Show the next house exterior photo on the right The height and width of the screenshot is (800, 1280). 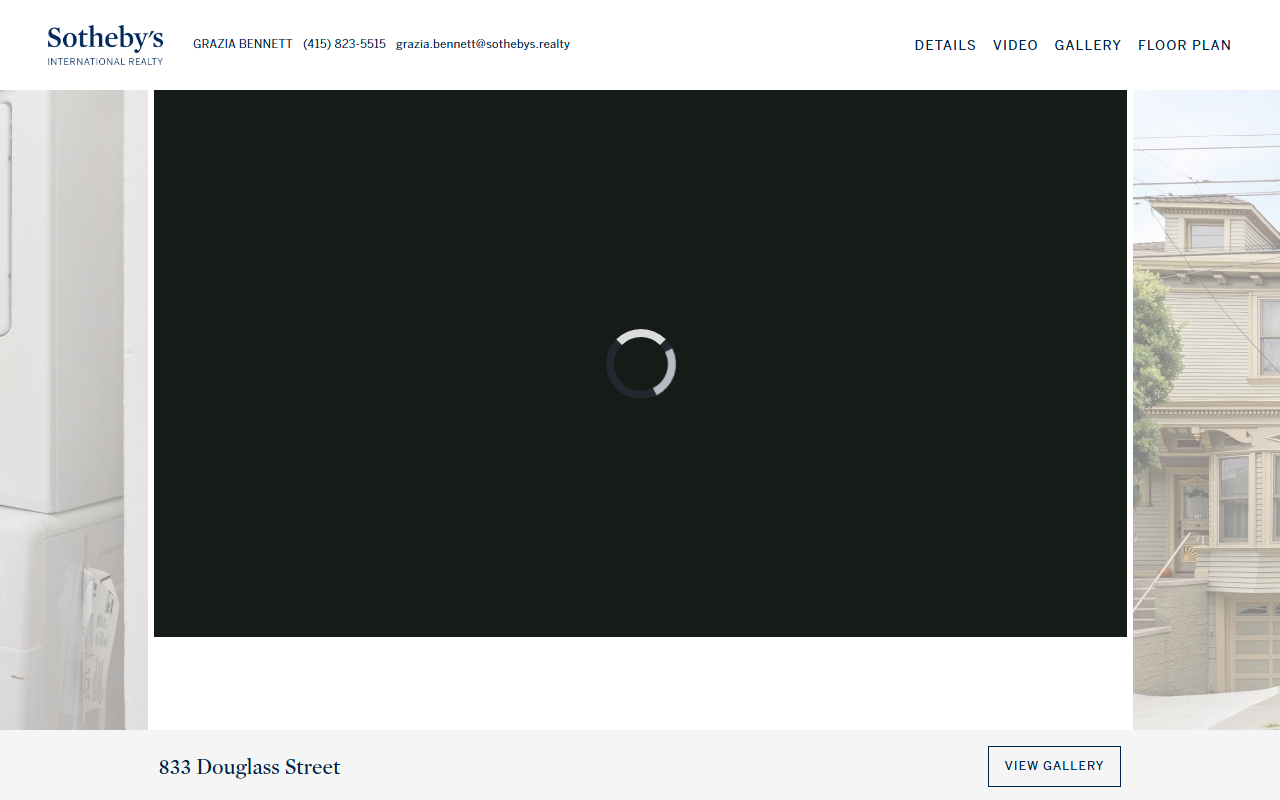pyautogui.click(x=1206, y=410)
